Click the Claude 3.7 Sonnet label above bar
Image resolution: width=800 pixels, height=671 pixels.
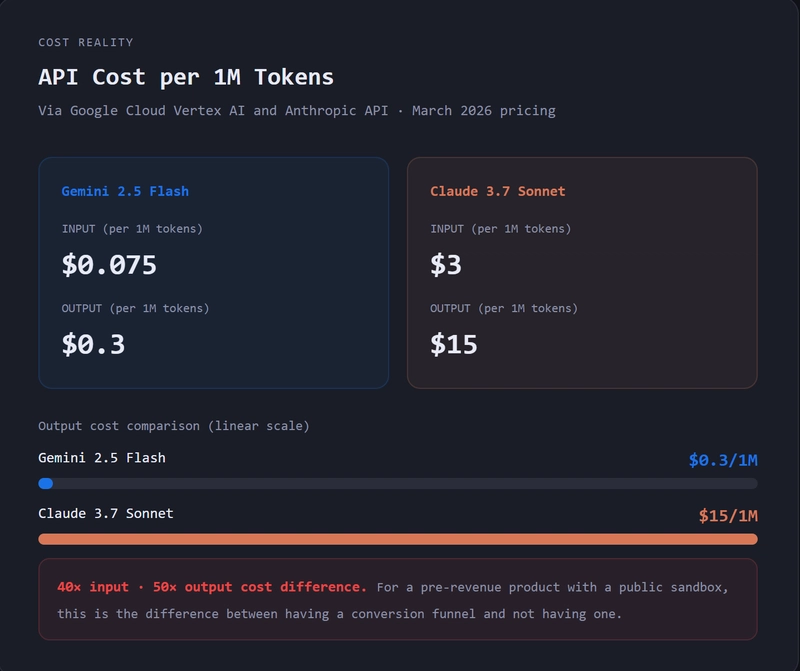tap(106, 513)
